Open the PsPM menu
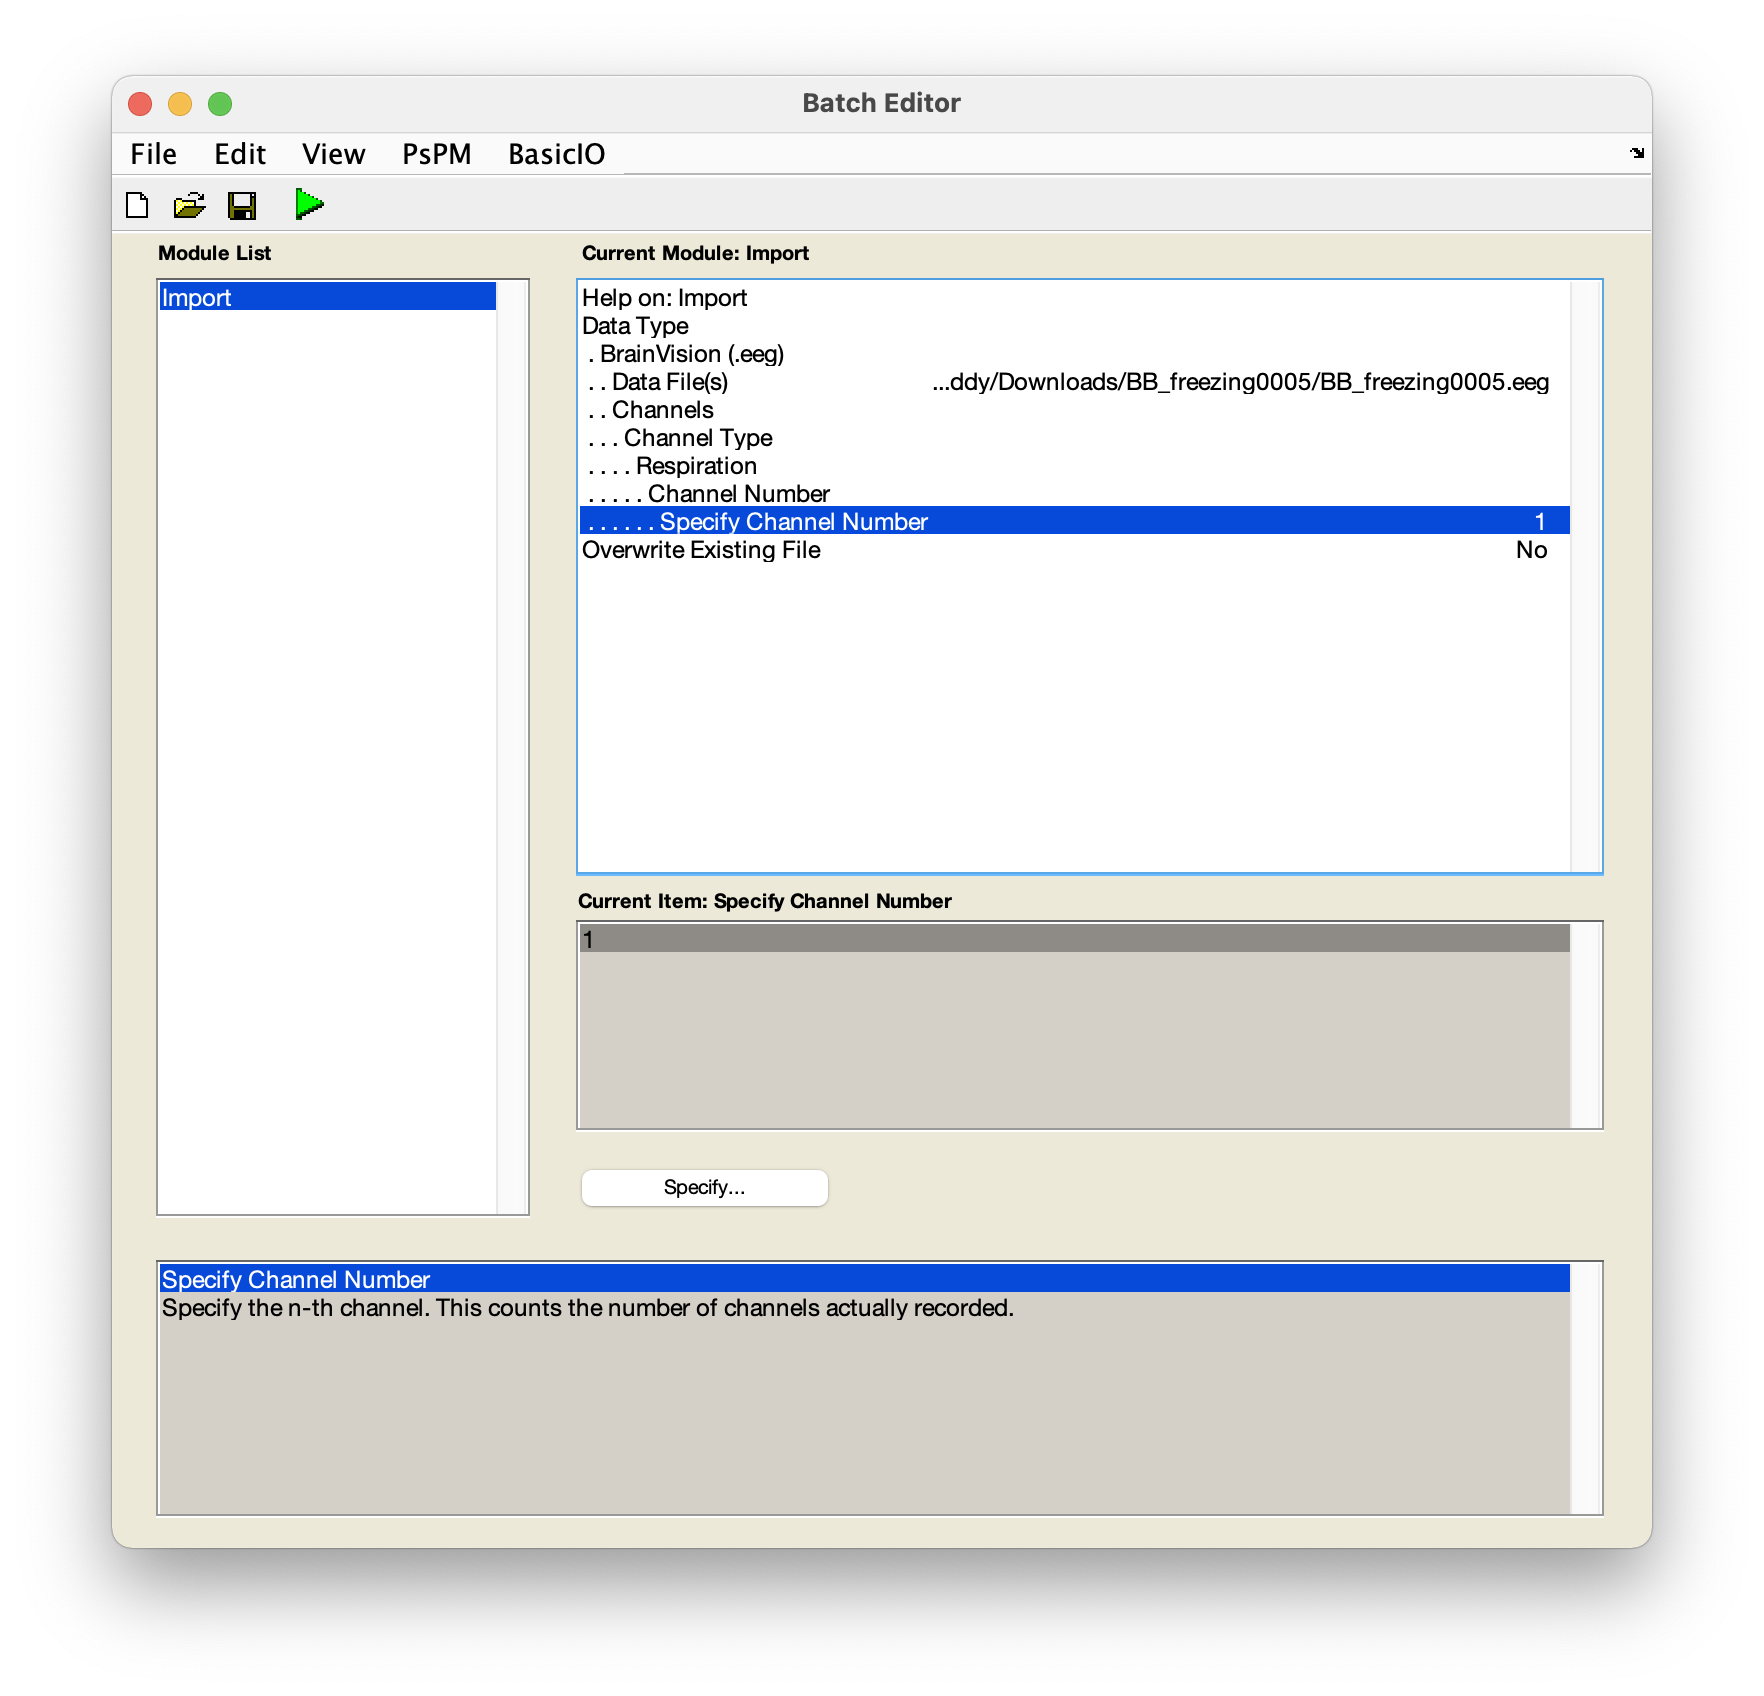 [437, 153]
